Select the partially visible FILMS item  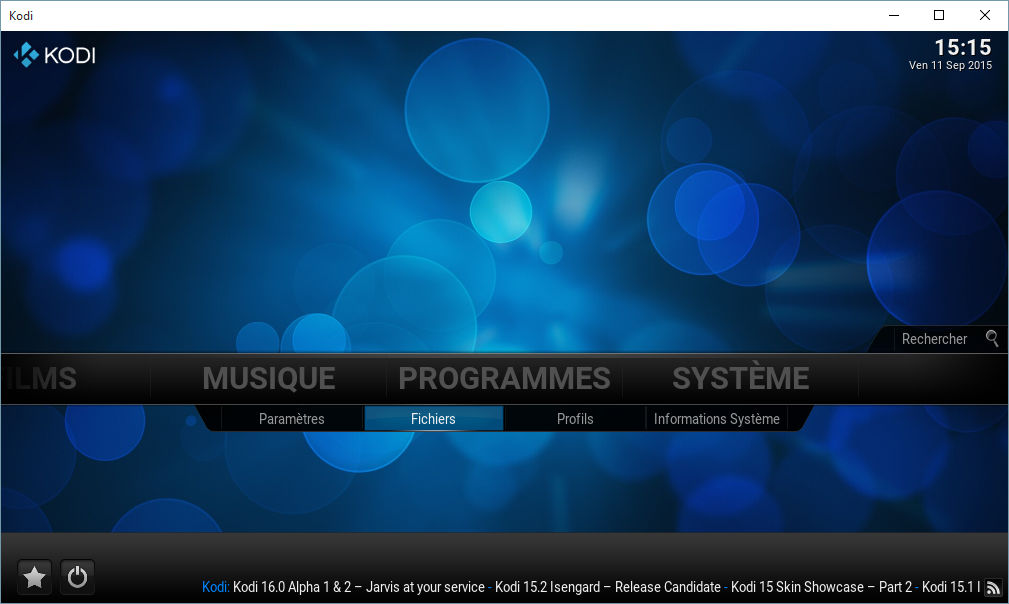tap(40, 378)
